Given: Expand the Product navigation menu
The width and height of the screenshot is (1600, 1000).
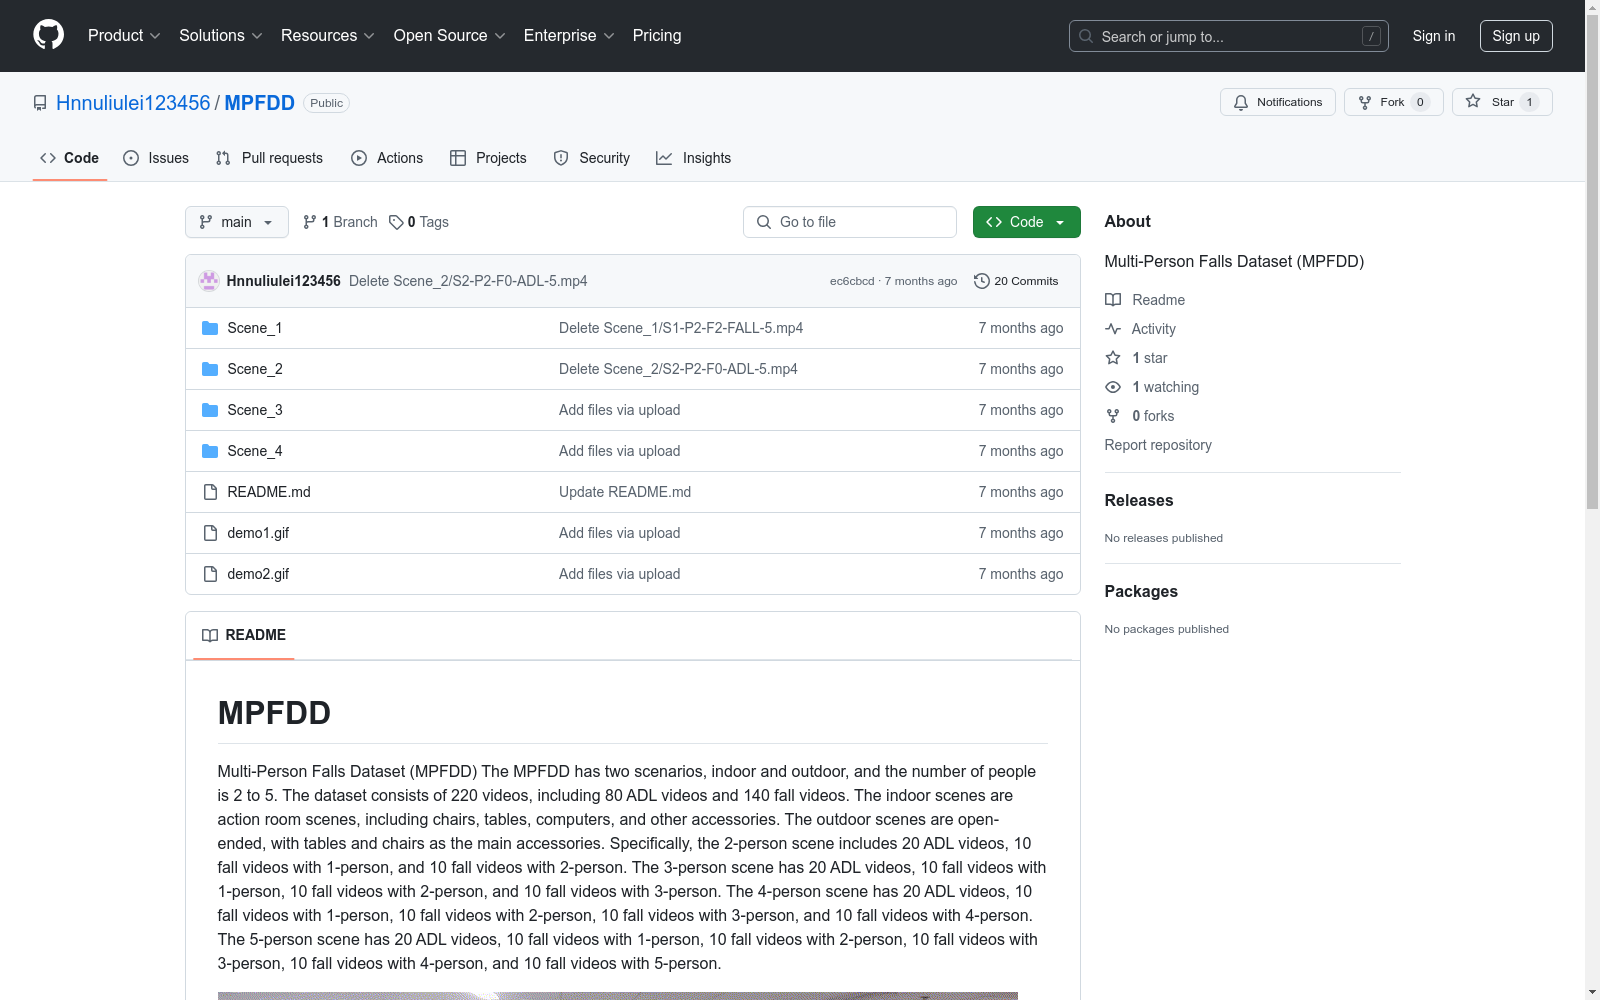Looking at the screenshot, I should [124, 36].
